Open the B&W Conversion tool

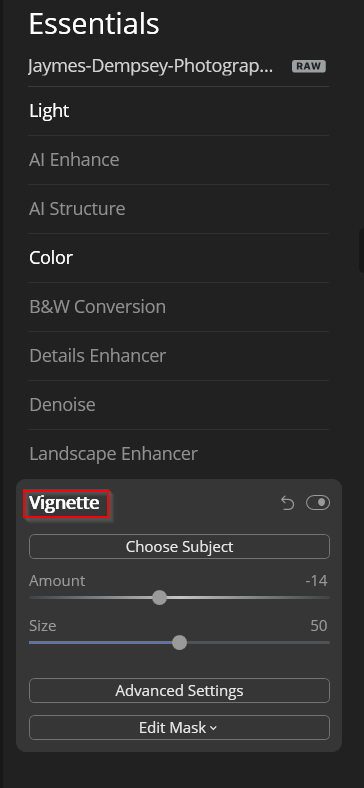point(178,307)
